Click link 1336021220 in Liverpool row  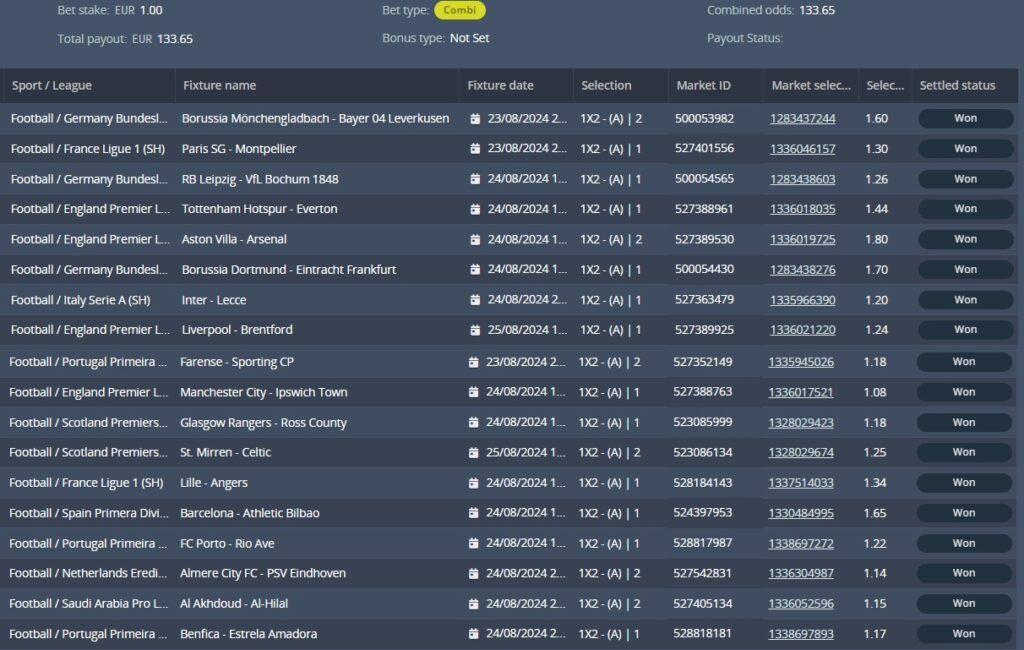coord(803,330)
